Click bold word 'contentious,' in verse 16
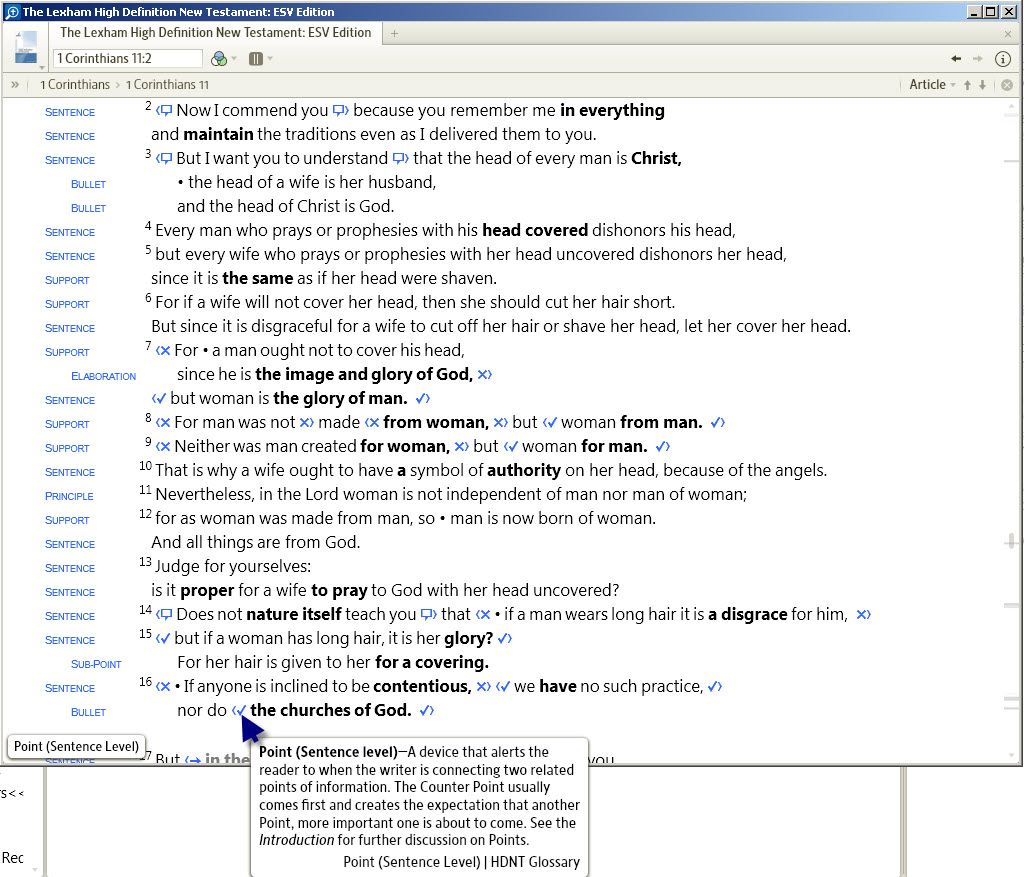The height and width of the screenshot is (877, 1024). (422, 686)
